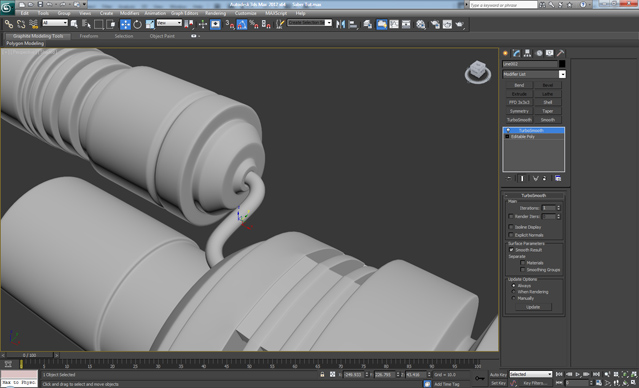Open the Hierarchy command panel tab

tap(527, 53)
